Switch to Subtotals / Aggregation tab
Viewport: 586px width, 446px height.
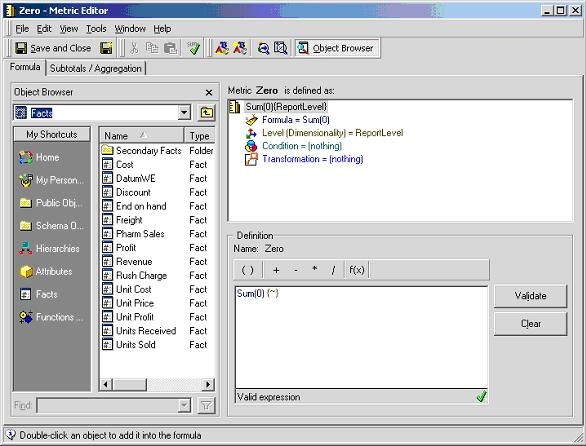pyautogui.click(x=96, y=68)
